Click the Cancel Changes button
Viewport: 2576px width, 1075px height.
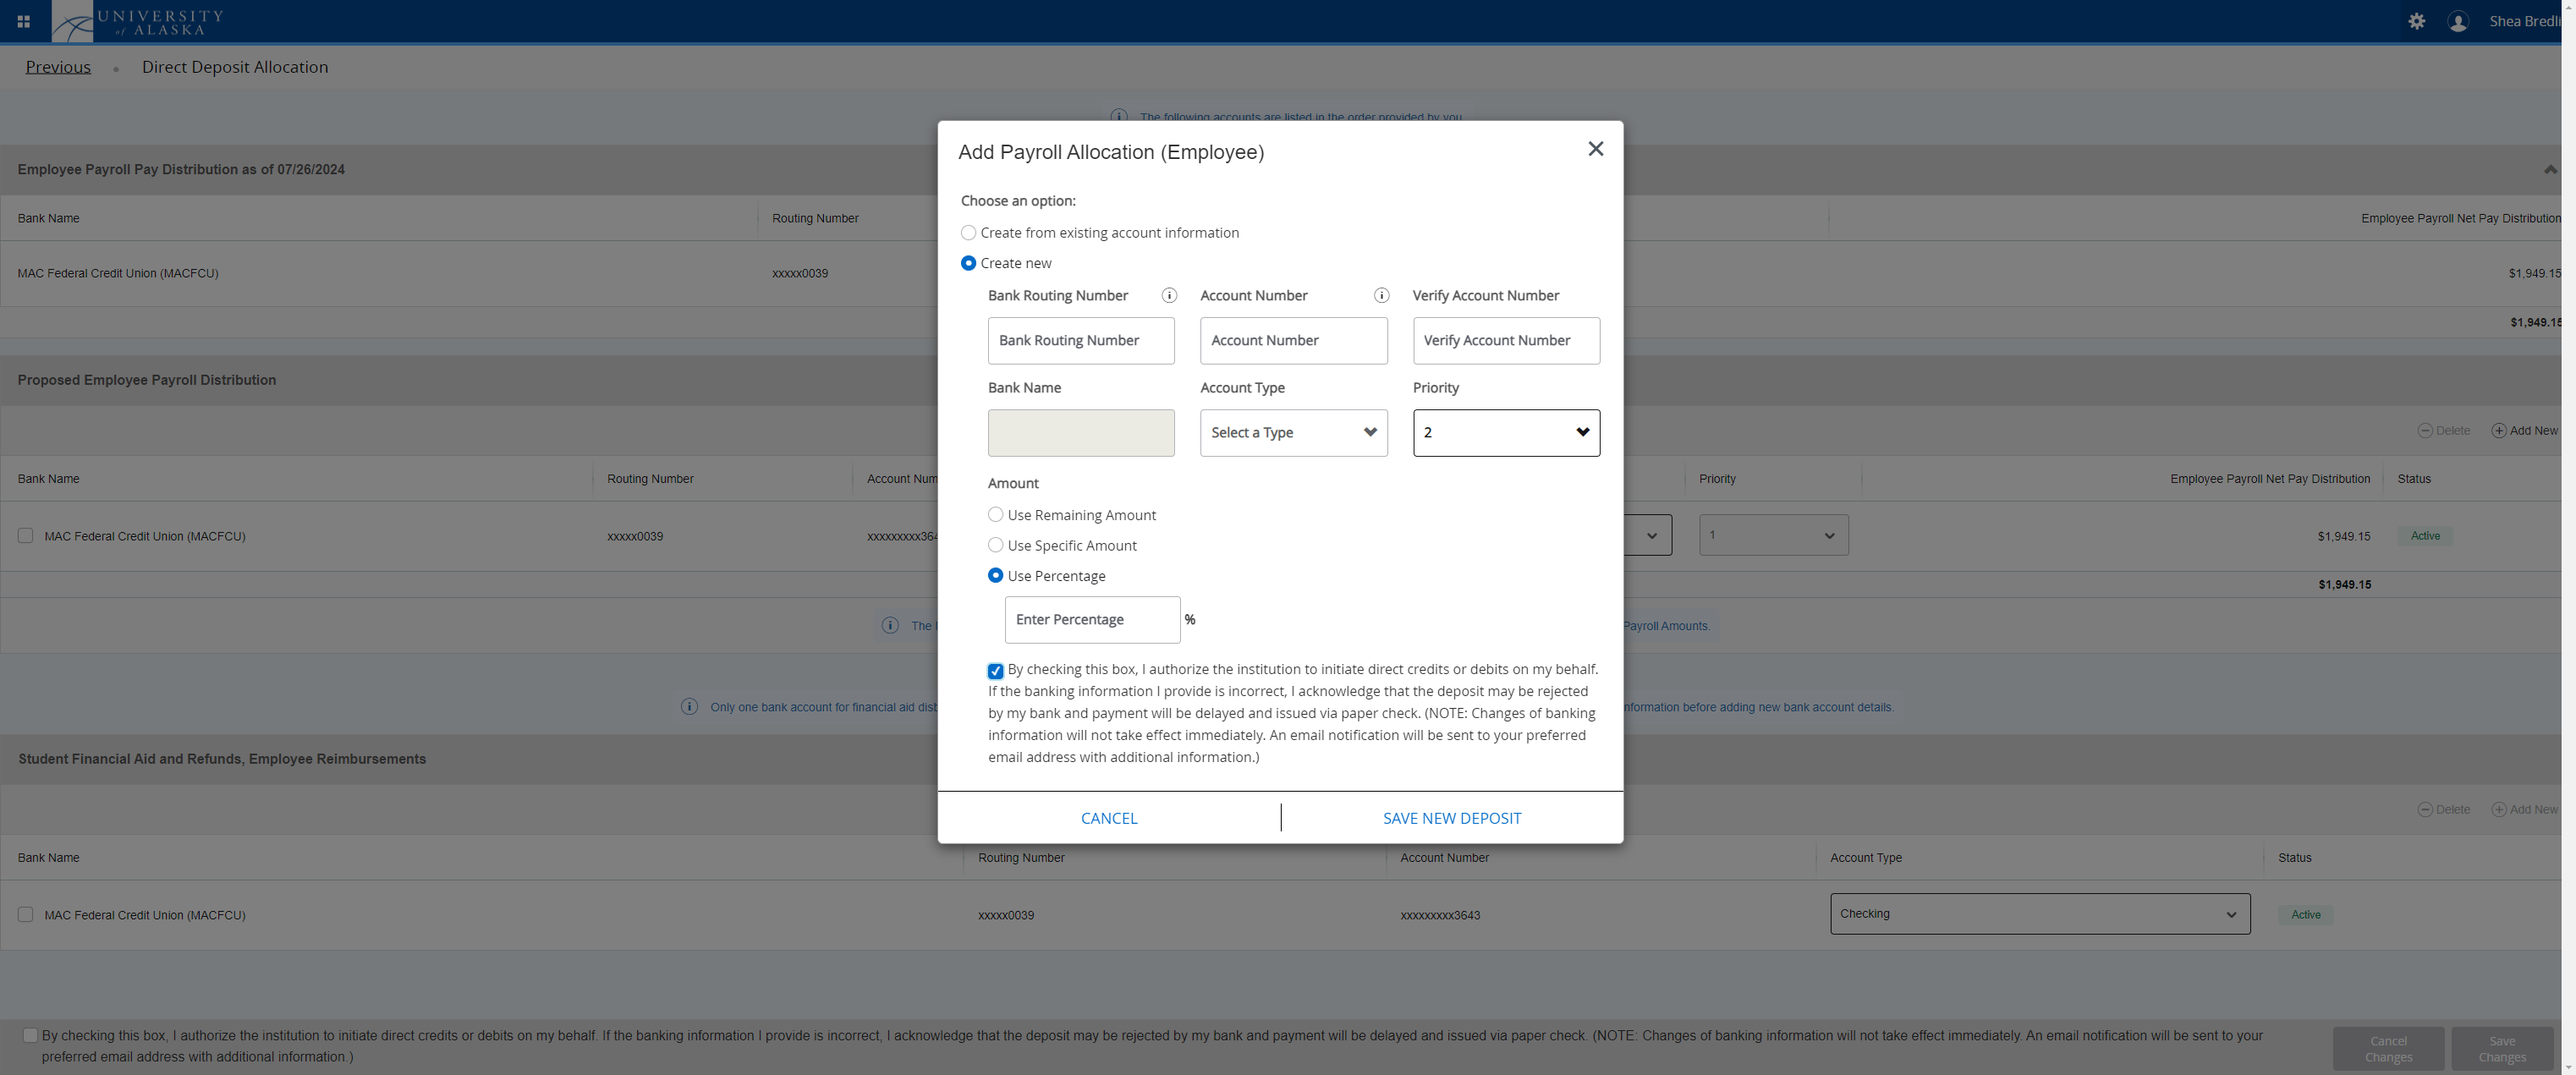click(x=2388, y=1049)
